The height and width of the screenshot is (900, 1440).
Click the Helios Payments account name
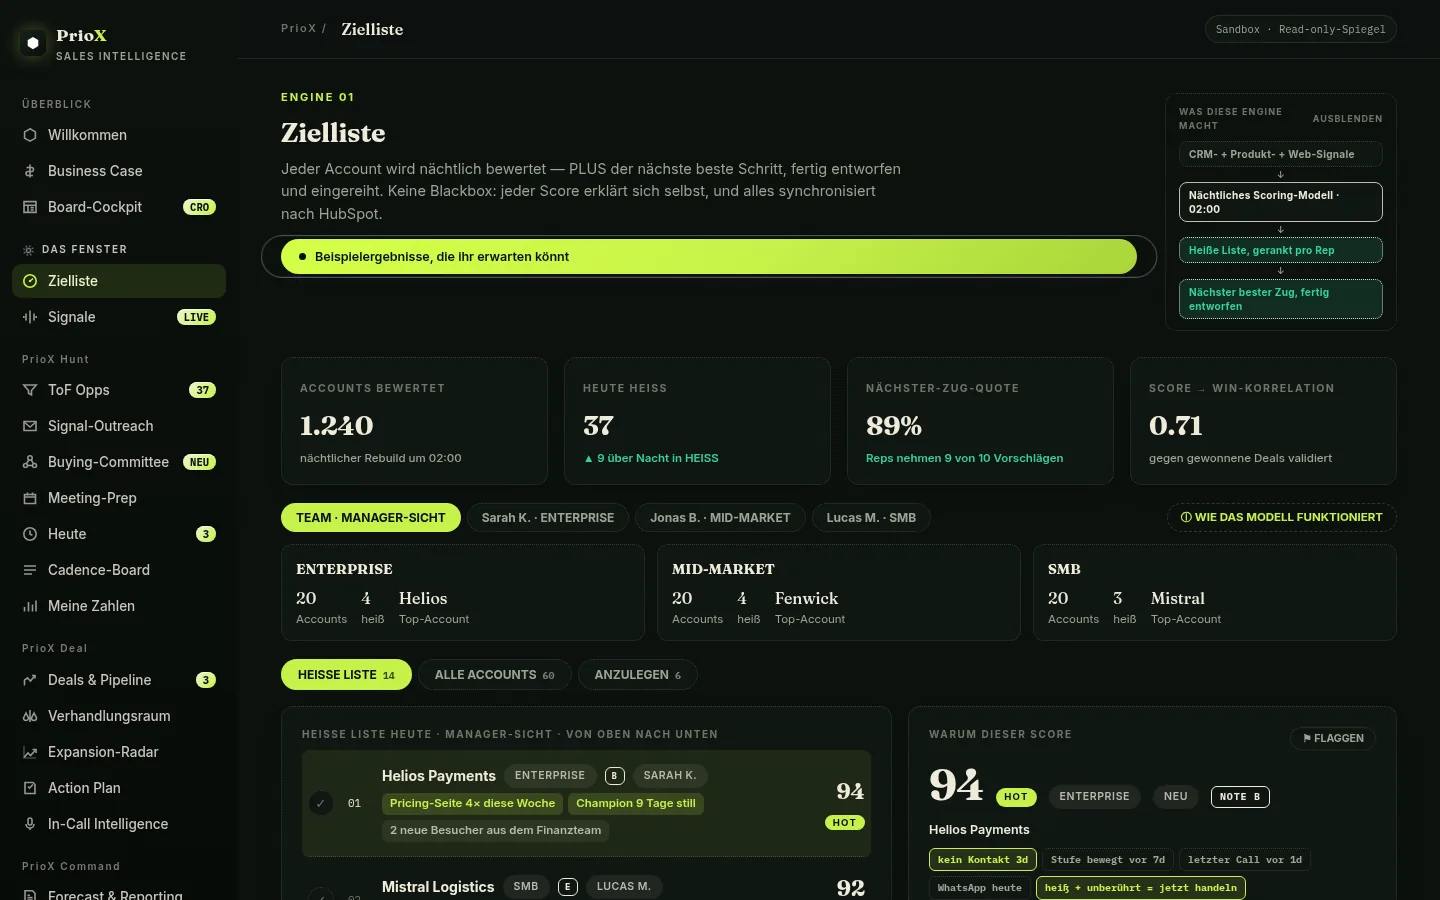point(438,776)
